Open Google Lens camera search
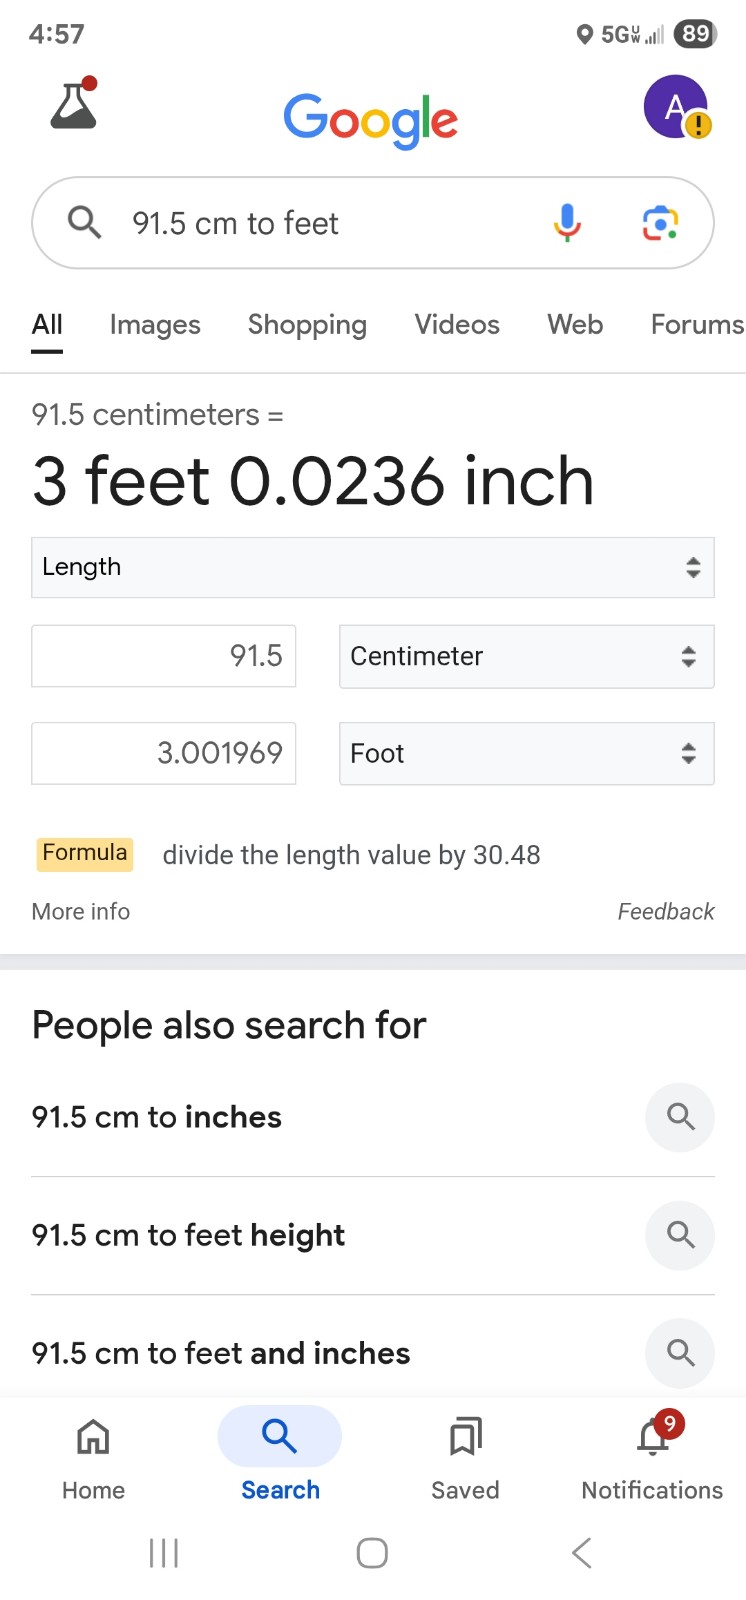Screen dimensions: 746x1600 click(660, 223)
